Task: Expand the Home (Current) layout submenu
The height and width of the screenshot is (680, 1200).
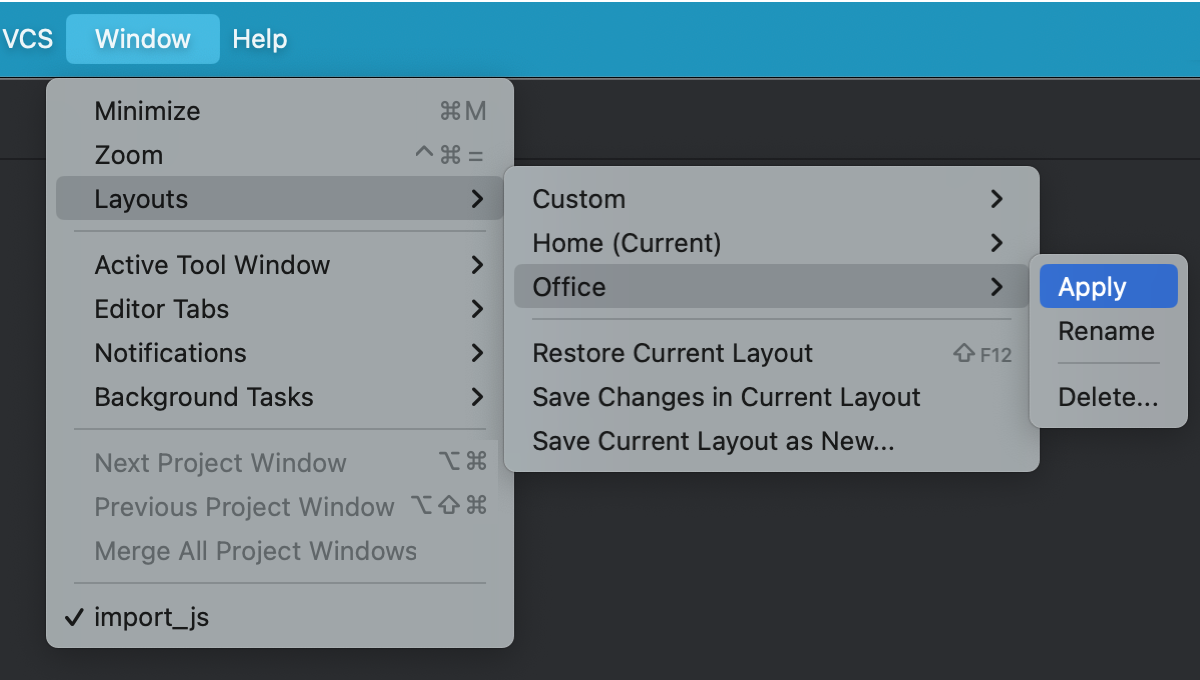Action: [x=626, y=243]
